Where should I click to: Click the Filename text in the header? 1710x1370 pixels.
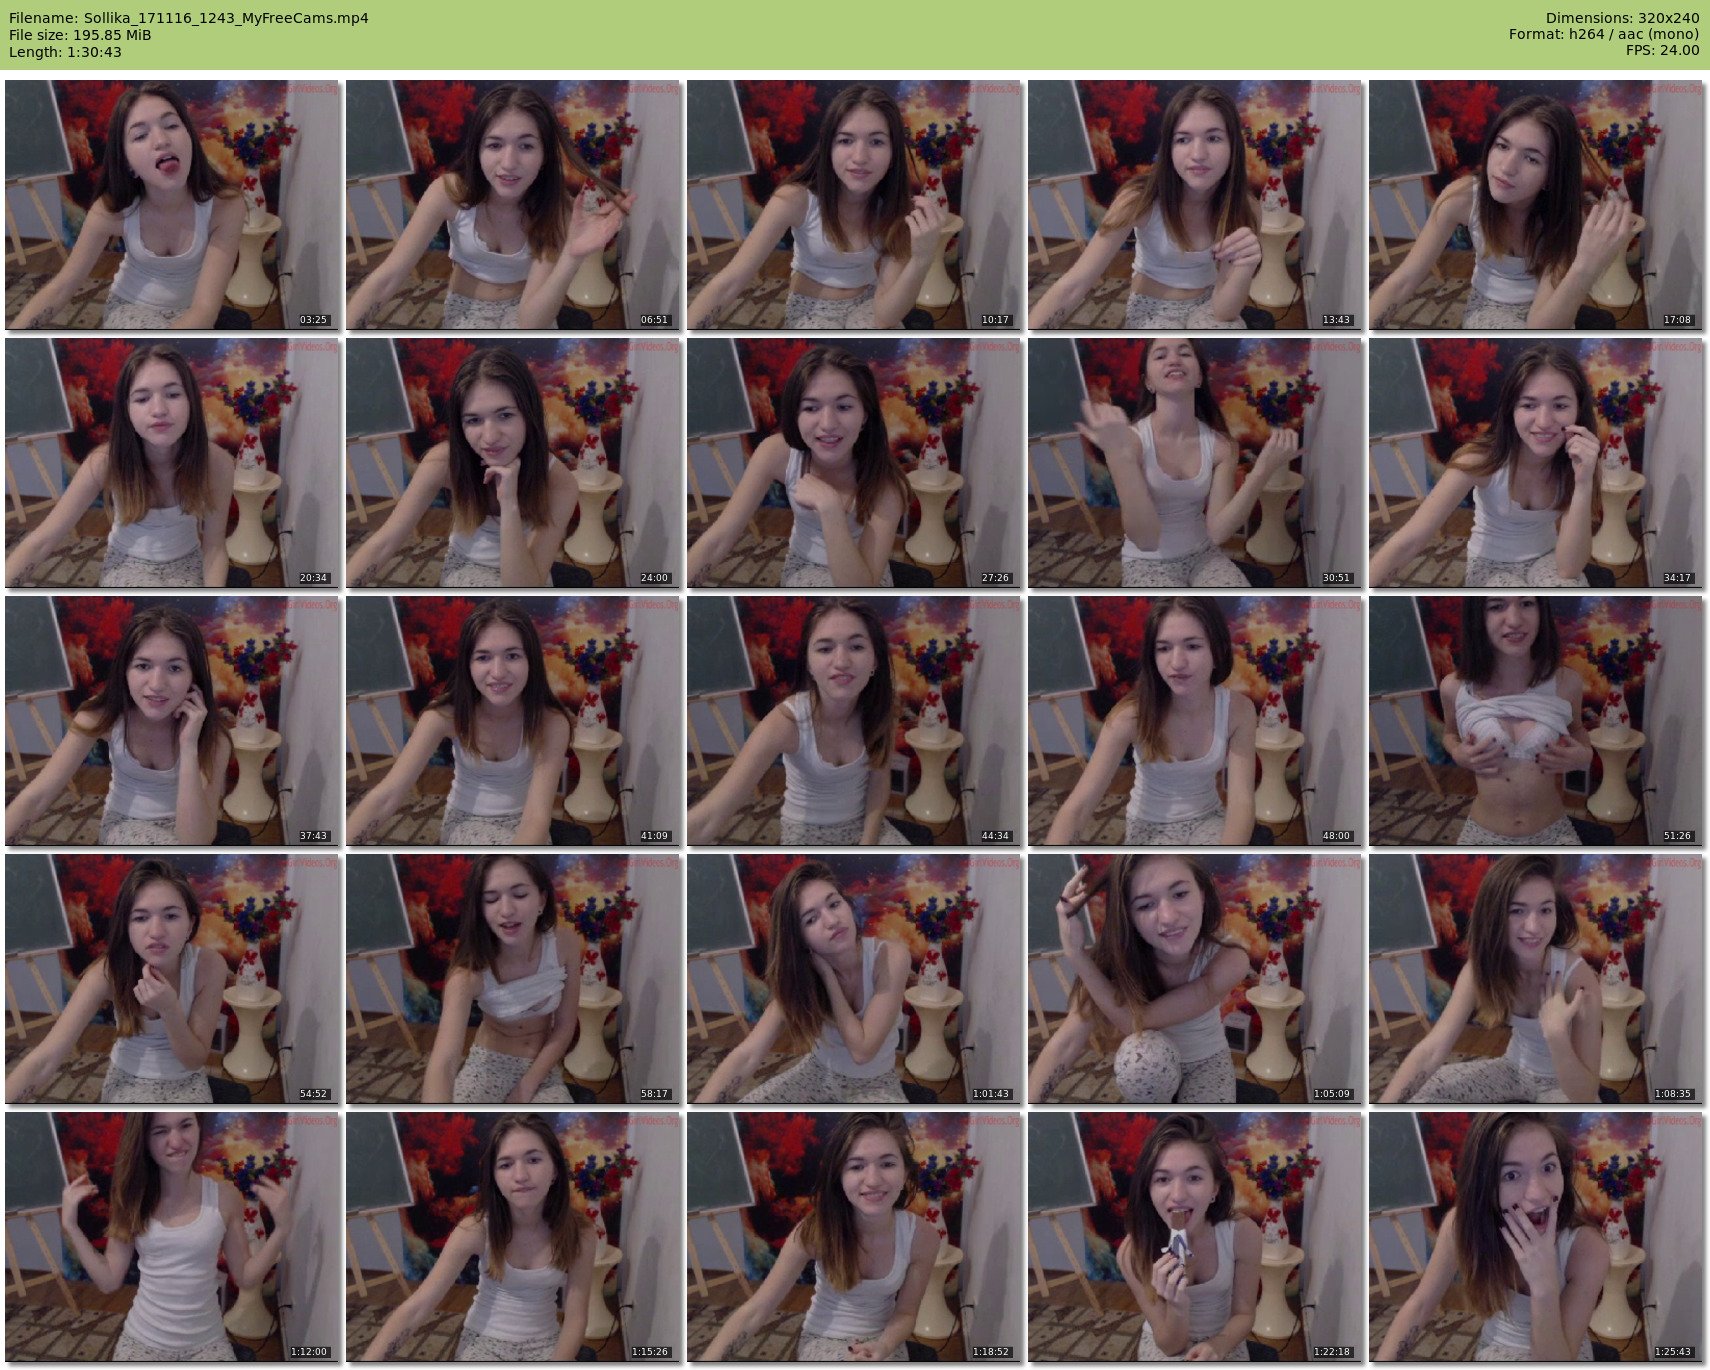189,18
